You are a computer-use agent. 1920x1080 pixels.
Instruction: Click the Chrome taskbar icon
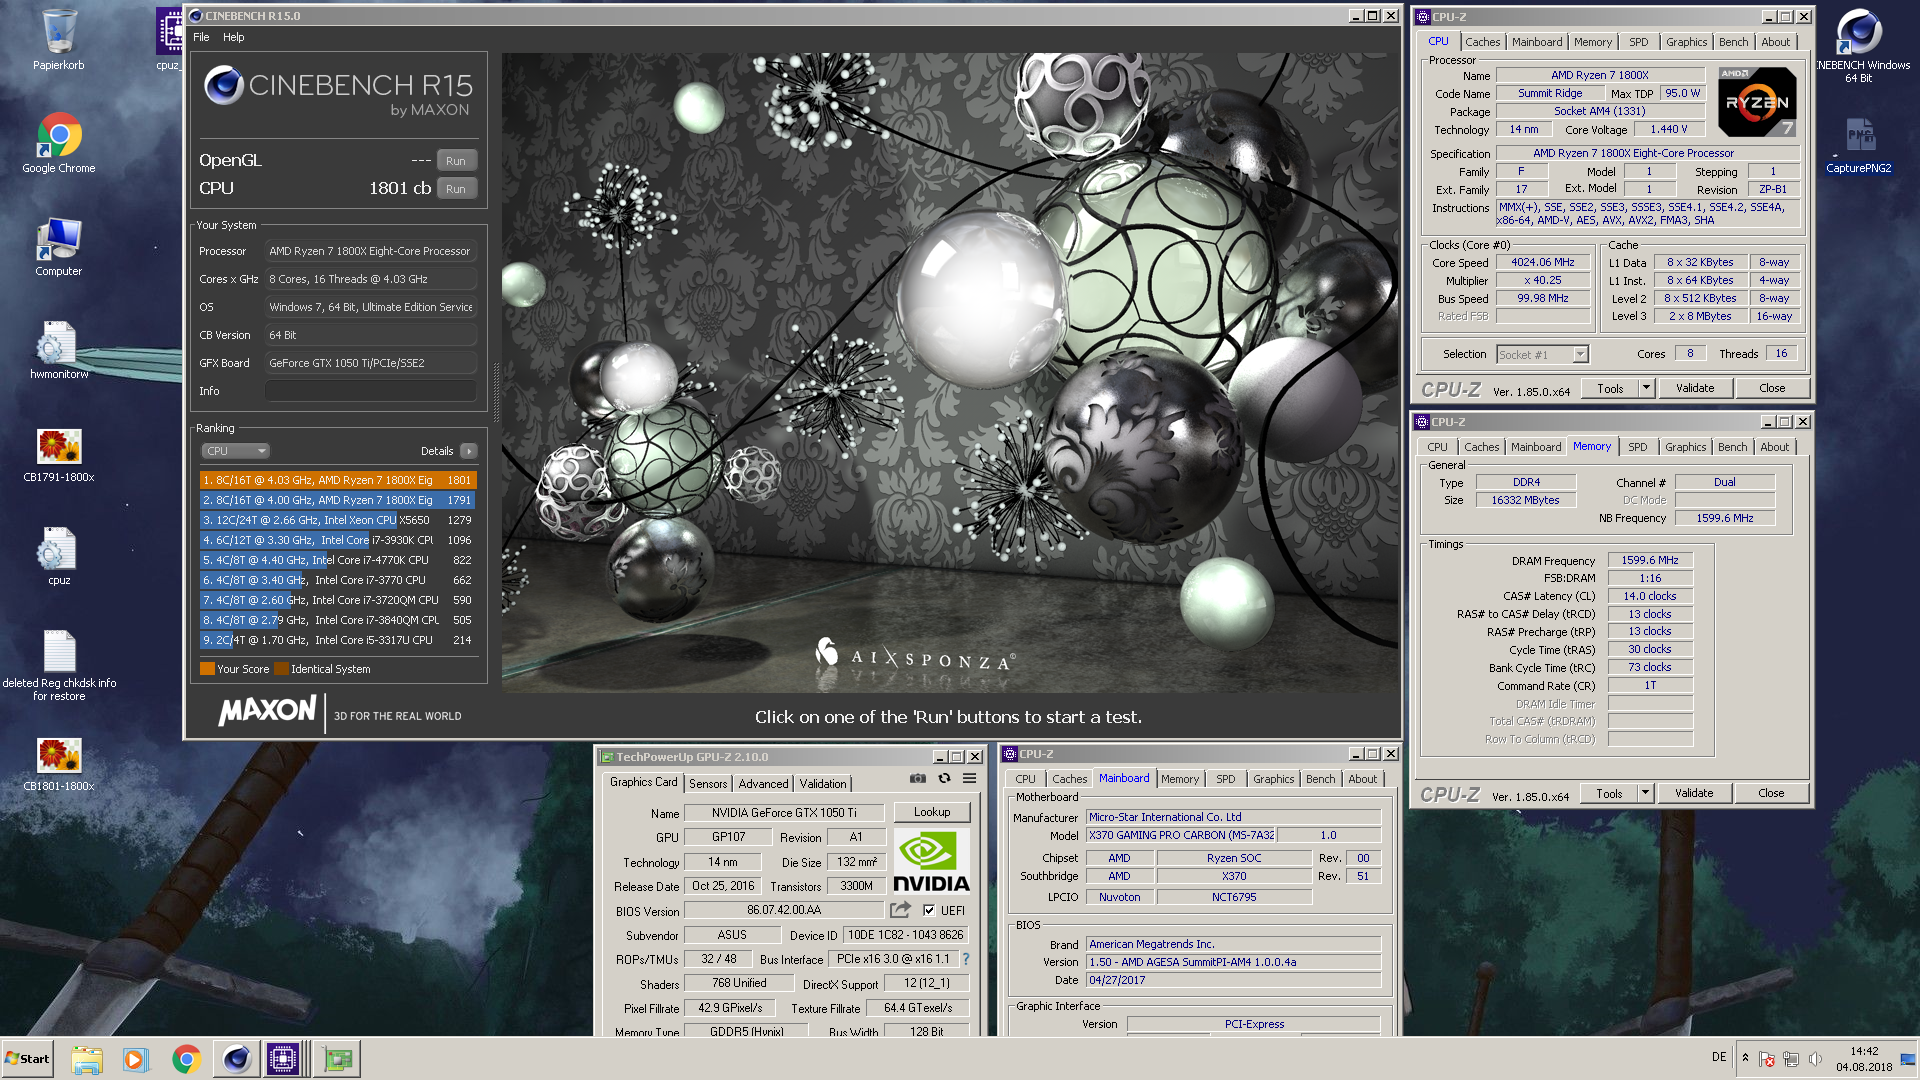coord(185,1059)
